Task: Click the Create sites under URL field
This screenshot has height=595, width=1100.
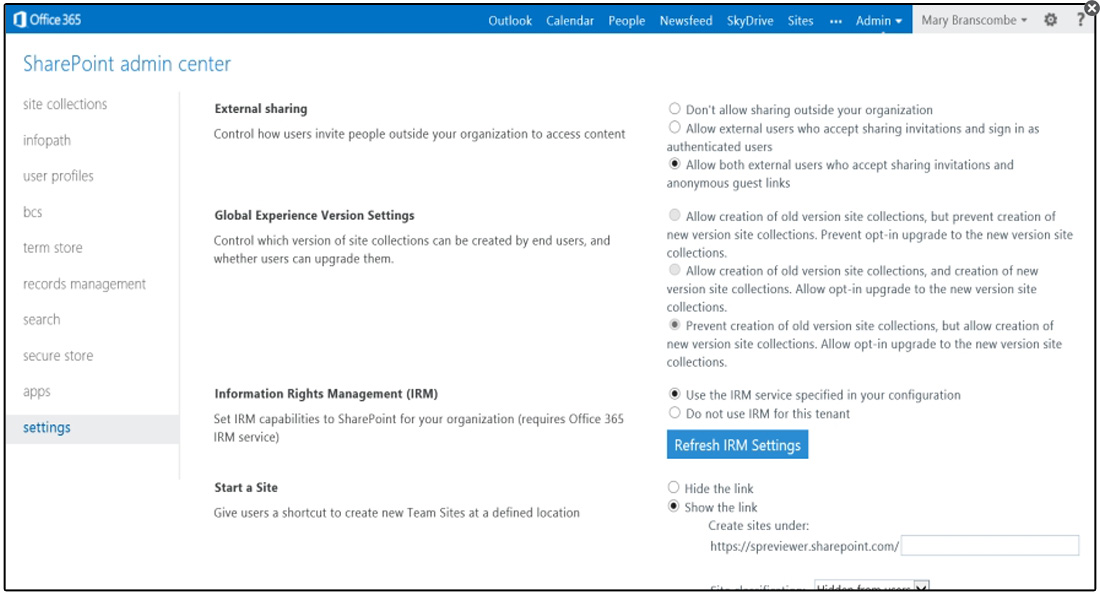Action: (990, 545)
